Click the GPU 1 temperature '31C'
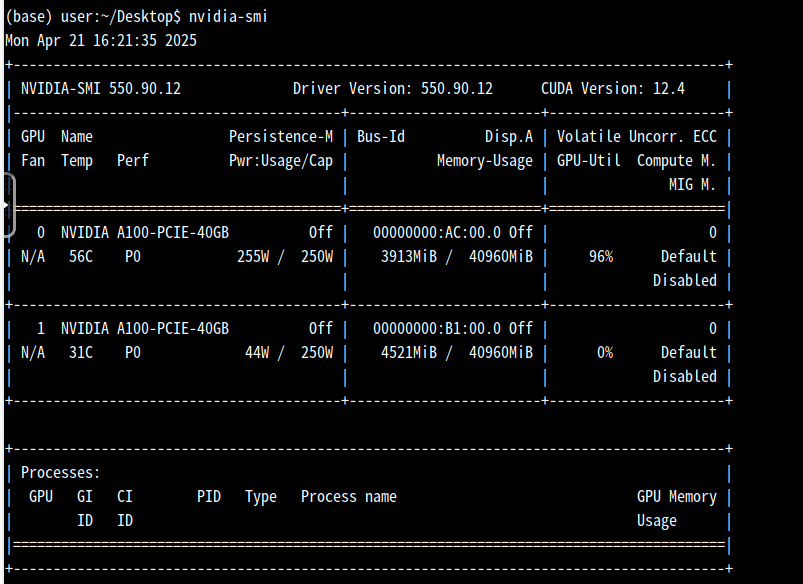 tap(81, 352)
